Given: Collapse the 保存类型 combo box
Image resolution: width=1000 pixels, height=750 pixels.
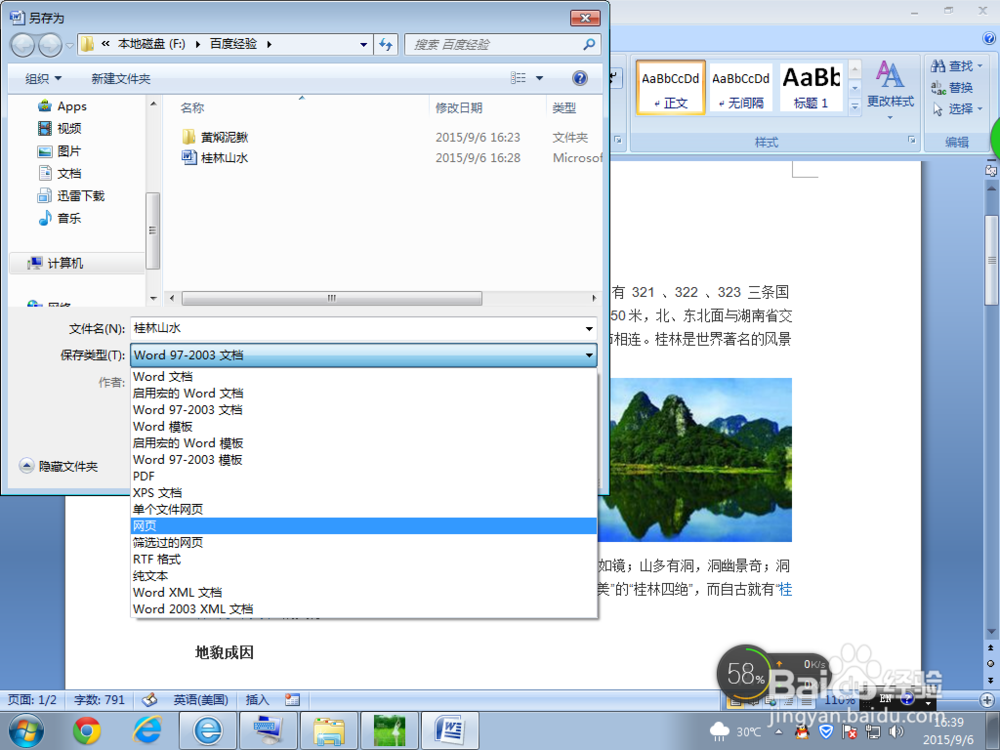Looking at the screenshot, I should pyautogui.click(x=589, y=355).
